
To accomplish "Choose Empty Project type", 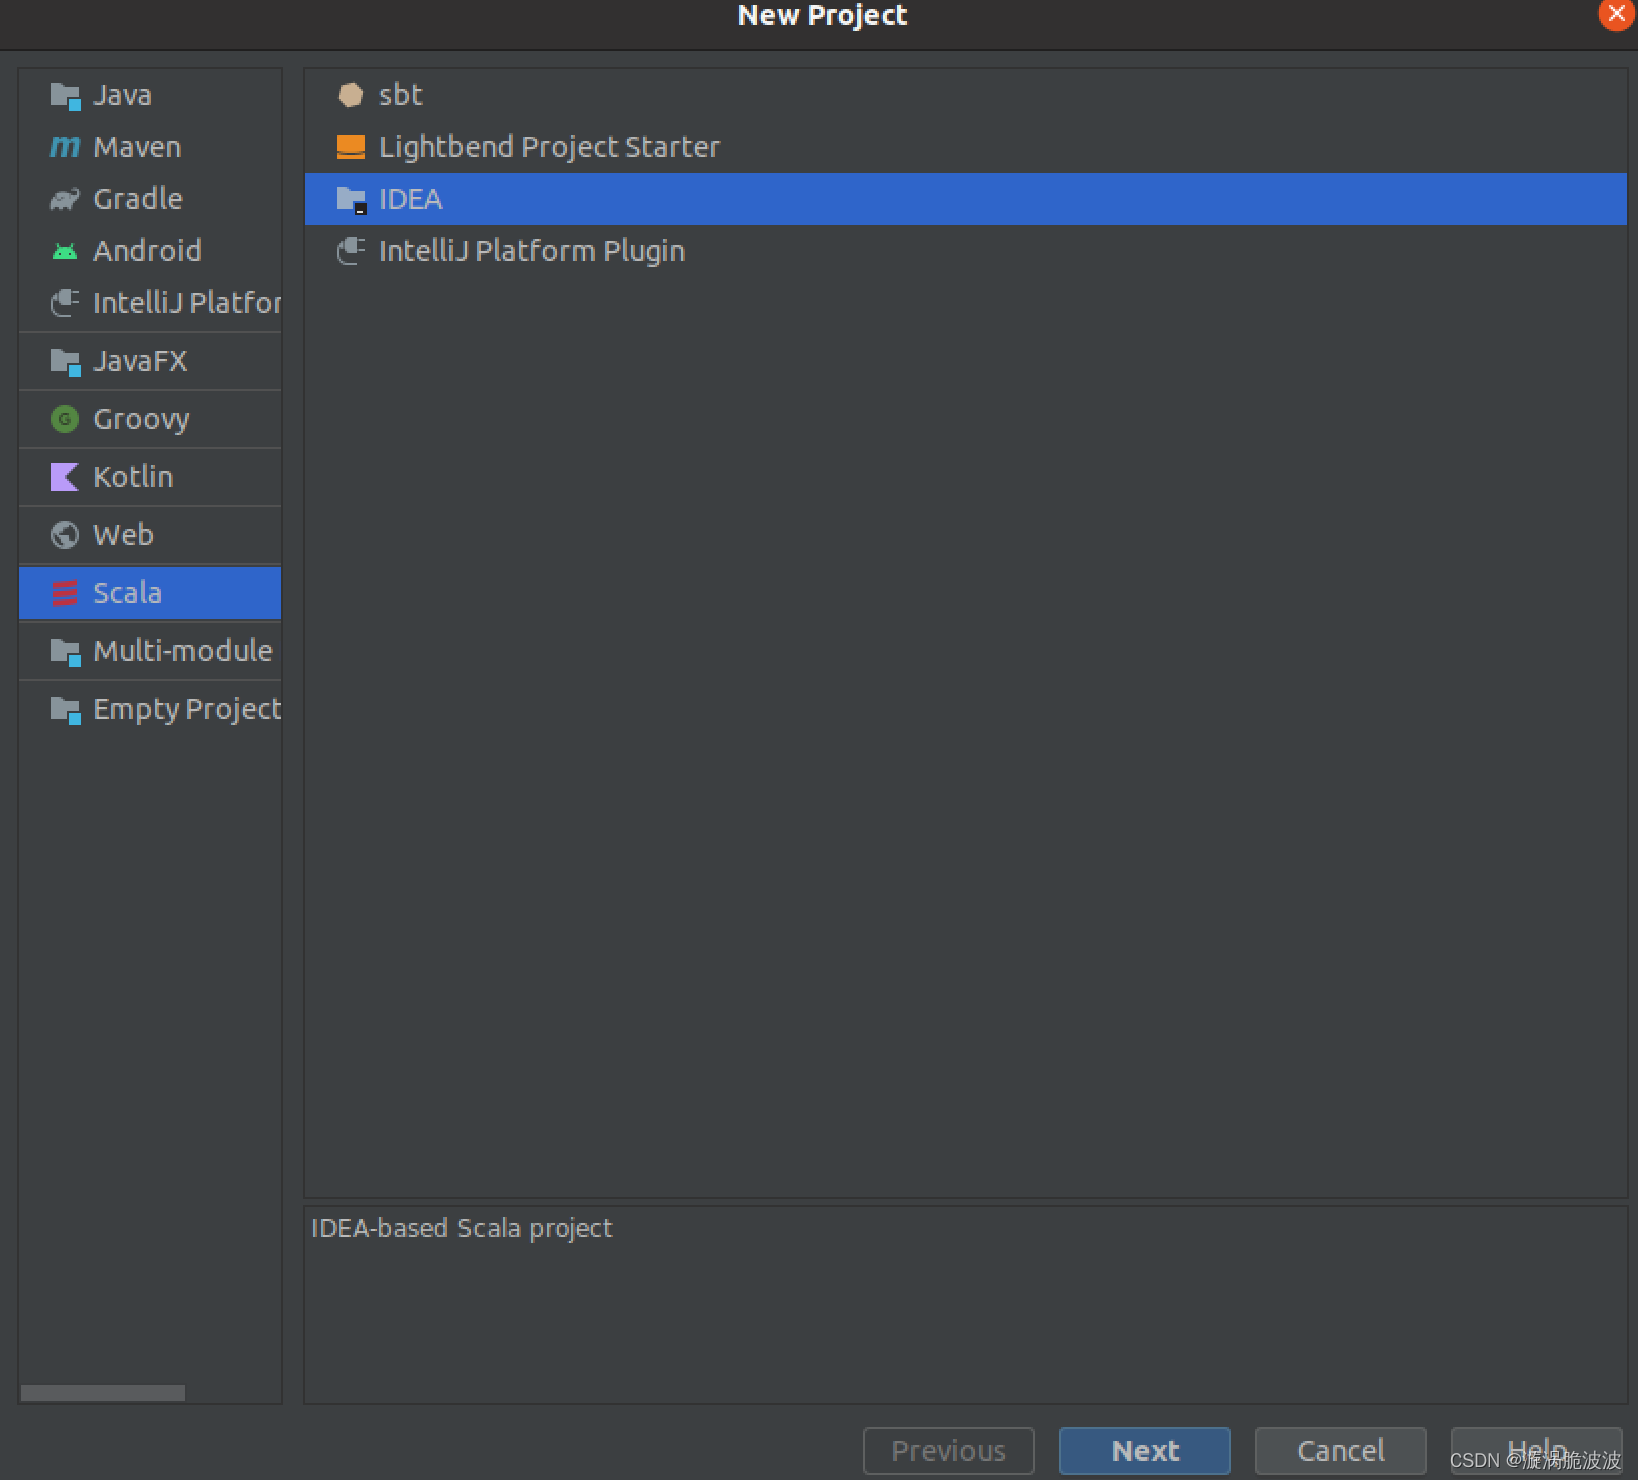I will click(150, 709).
